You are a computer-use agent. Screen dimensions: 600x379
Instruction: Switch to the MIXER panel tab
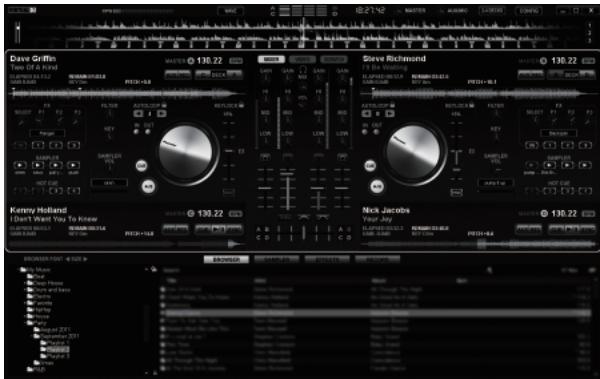click(x=271, y=59)
